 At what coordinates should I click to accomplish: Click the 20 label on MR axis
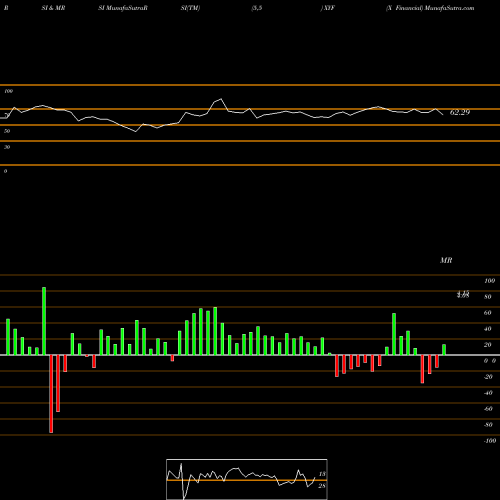point(488,345)
